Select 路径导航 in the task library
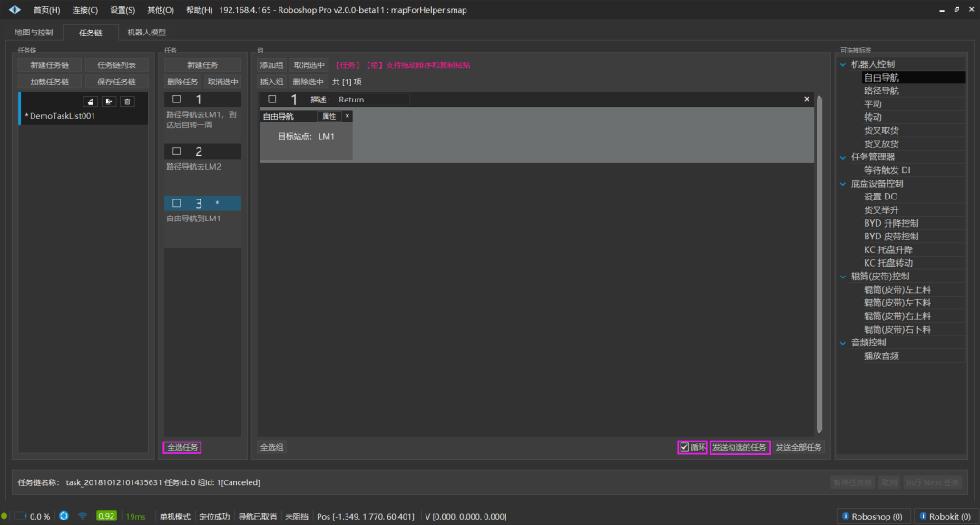 click(881, 90)
